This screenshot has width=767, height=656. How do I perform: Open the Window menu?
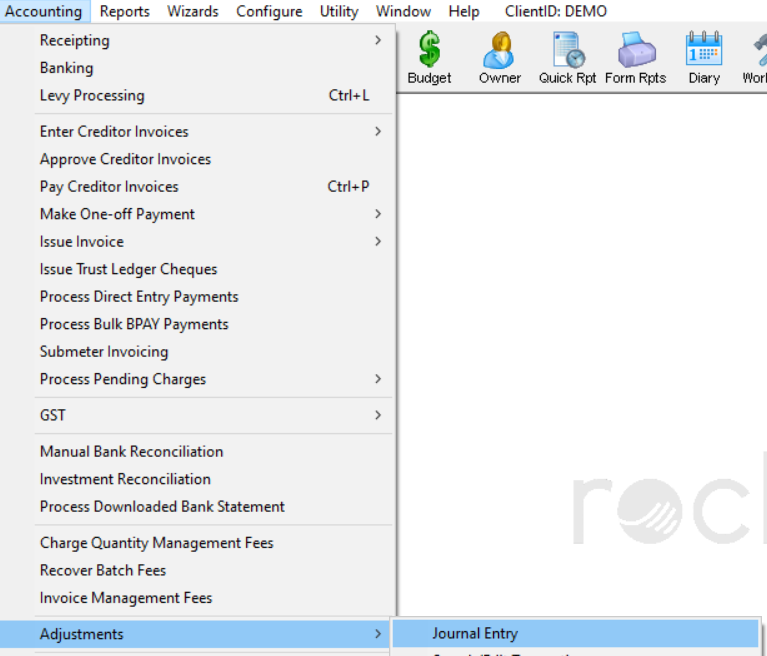pyautogui.click(x=403, y=11)
